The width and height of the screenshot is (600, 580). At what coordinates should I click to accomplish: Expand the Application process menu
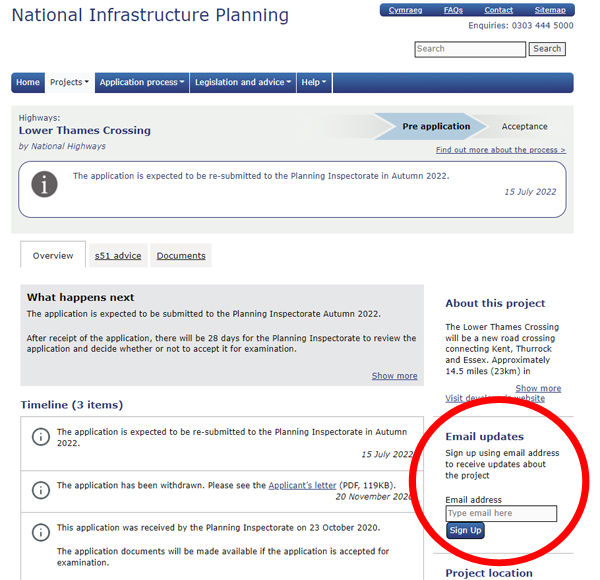(x=142, y=82)
